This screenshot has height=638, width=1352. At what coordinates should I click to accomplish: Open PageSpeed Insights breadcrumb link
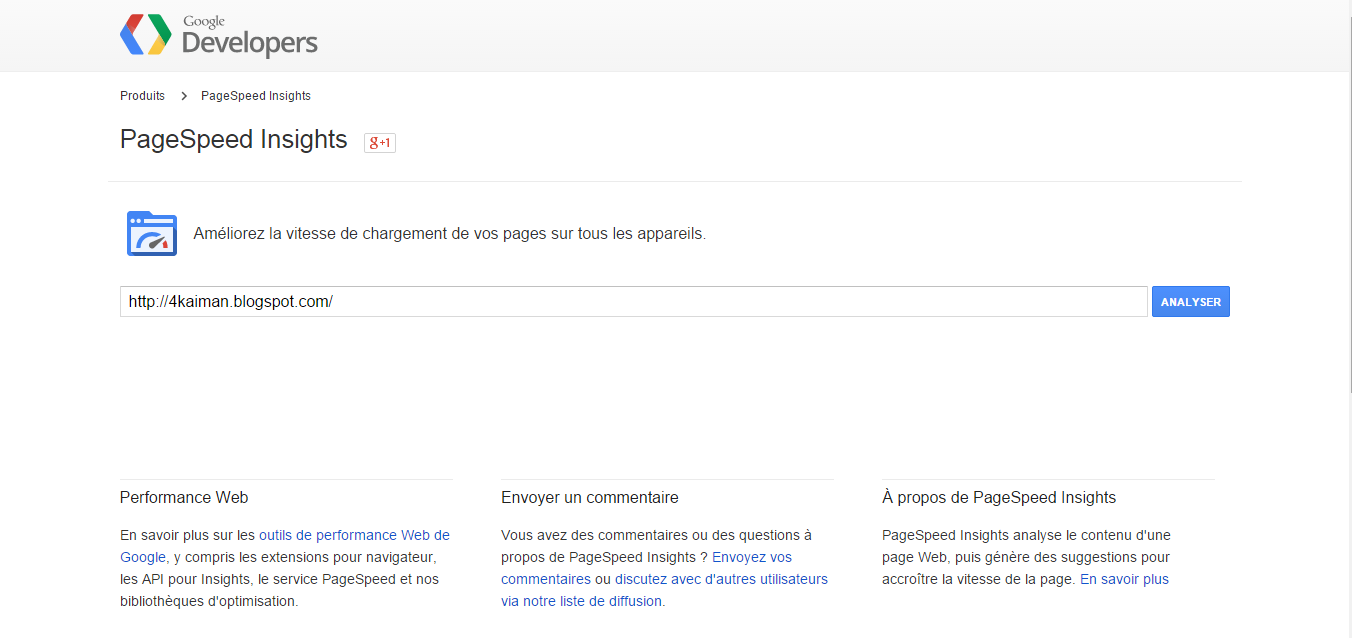[x=256, y=96]
